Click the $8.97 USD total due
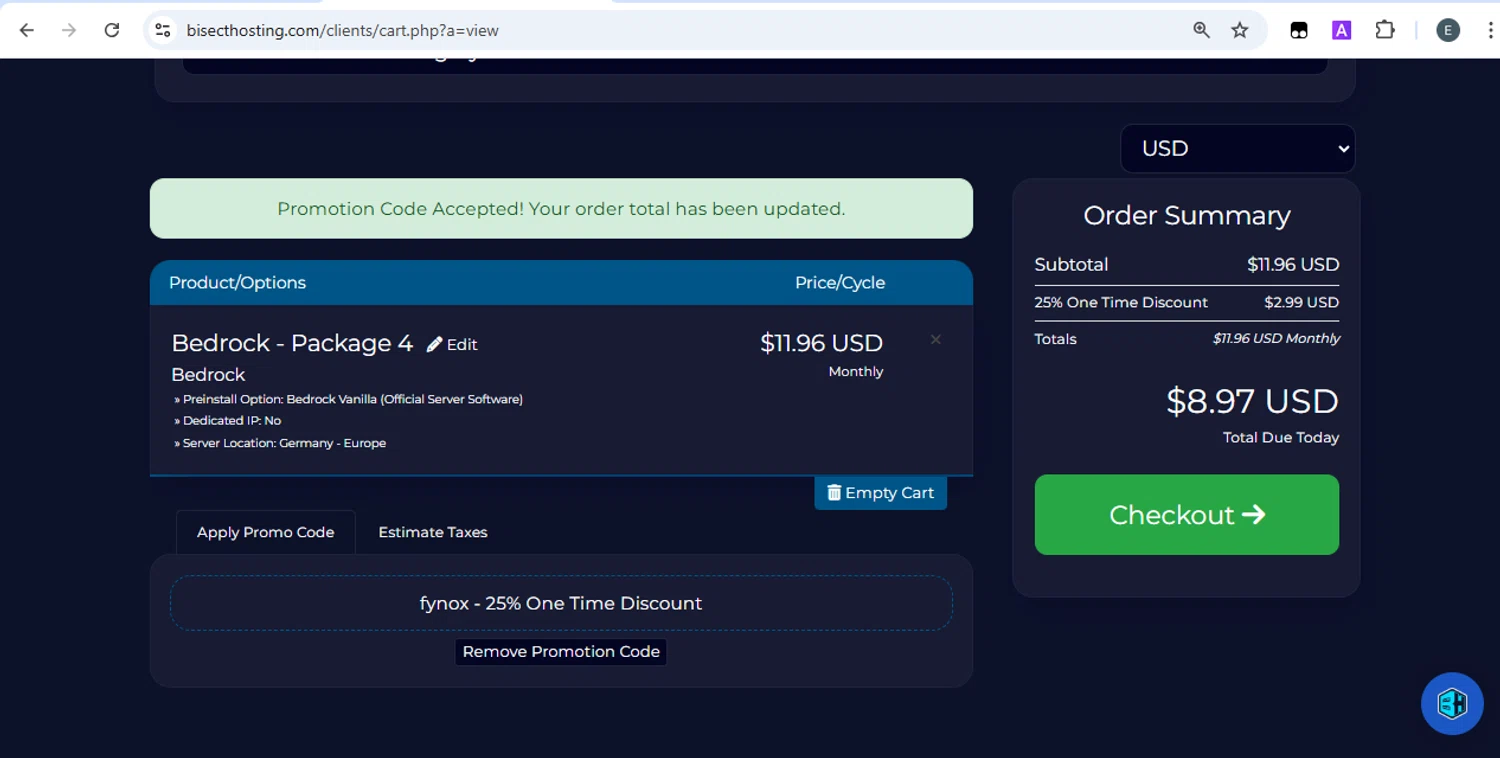This screenshot has width=1500, height=758. point(1253,401)
